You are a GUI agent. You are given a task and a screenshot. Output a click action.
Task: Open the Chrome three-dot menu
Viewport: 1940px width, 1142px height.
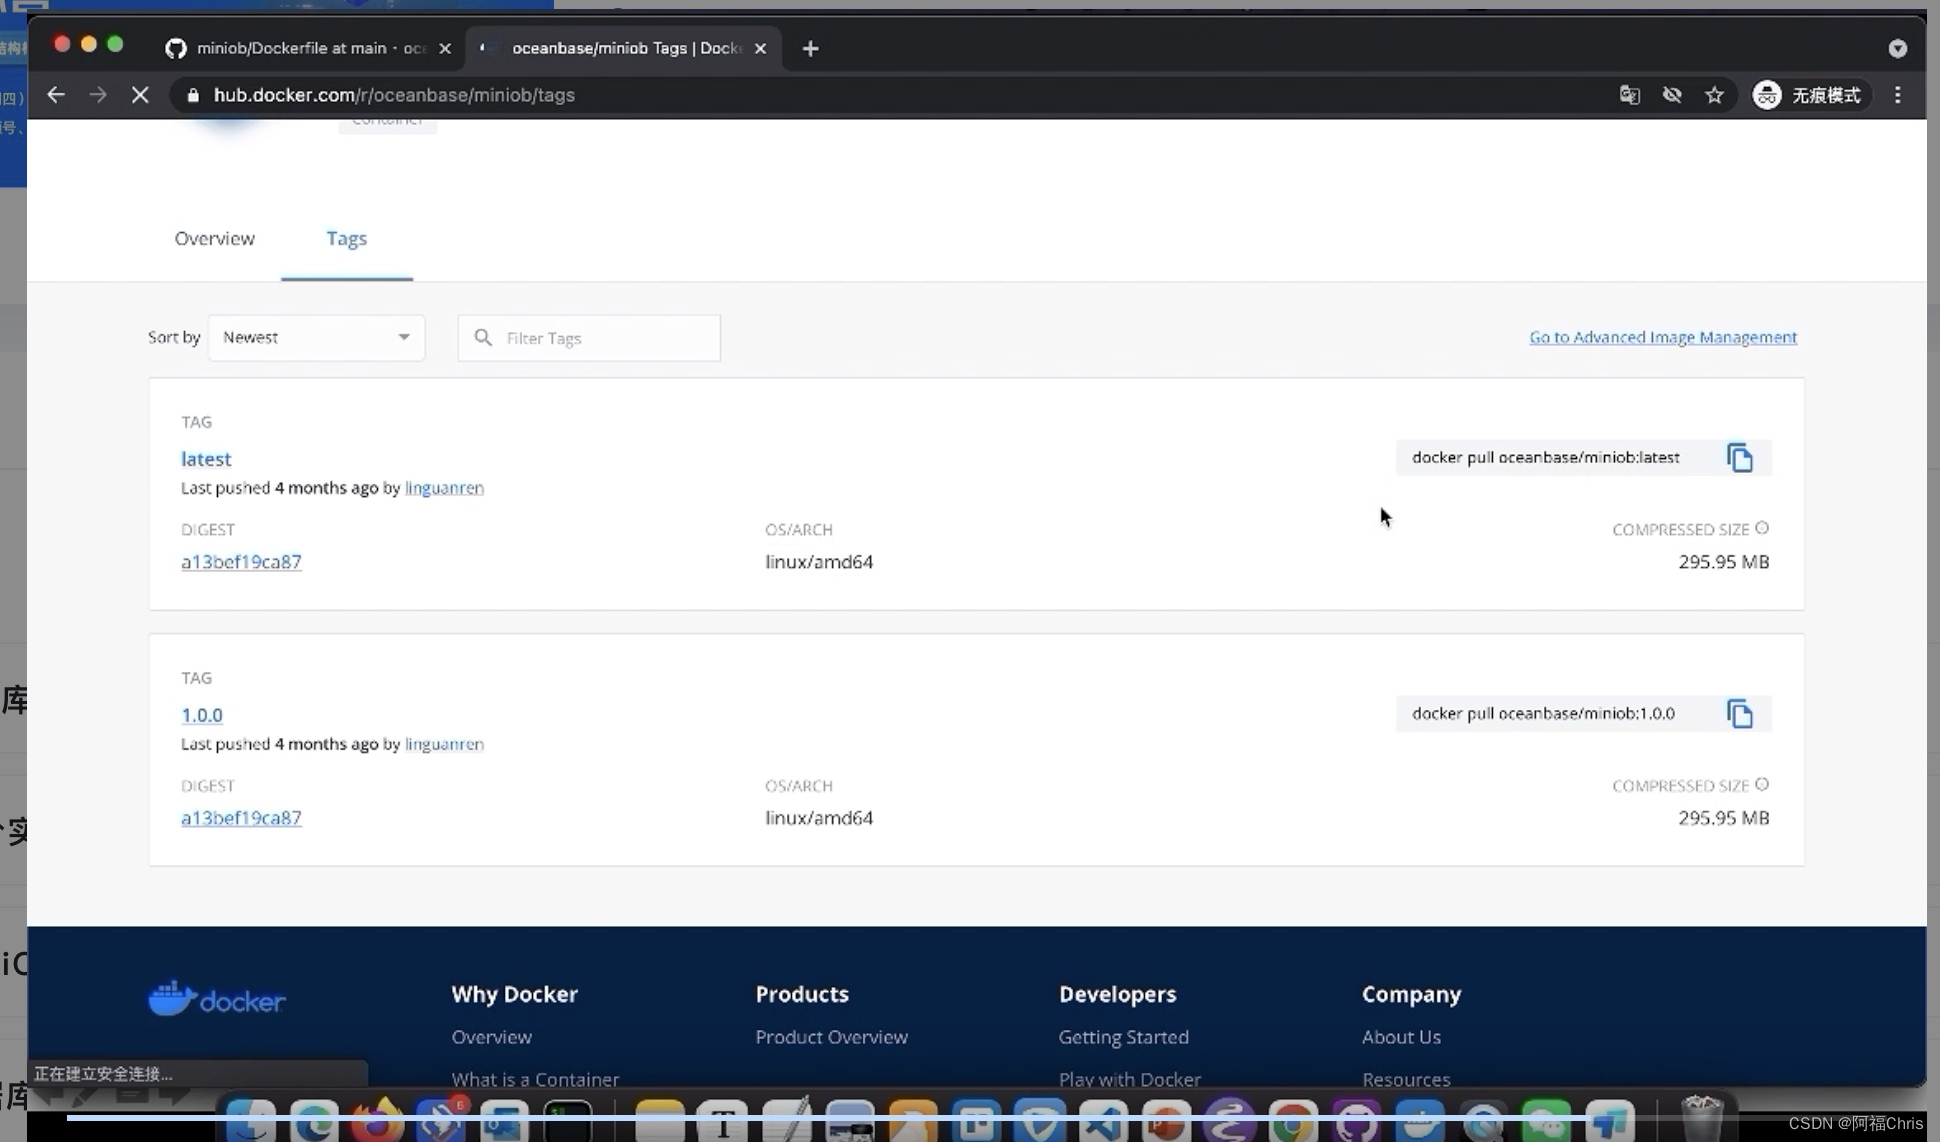(1897, 95)
